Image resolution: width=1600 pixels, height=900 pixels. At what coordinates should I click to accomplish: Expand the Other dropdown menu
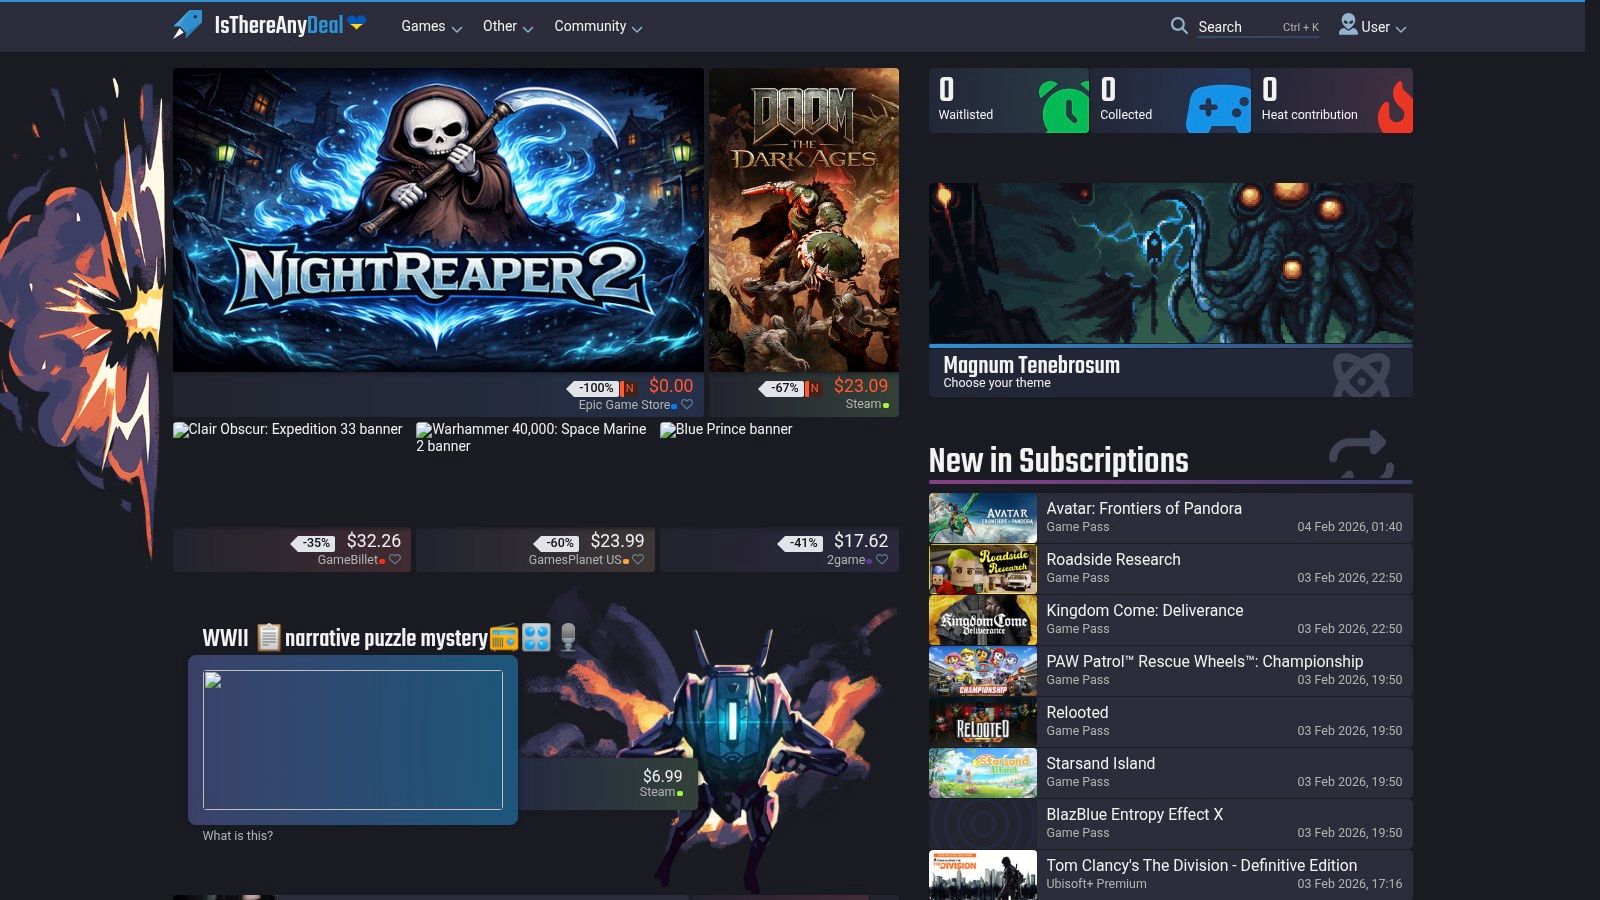click(507, 27)
